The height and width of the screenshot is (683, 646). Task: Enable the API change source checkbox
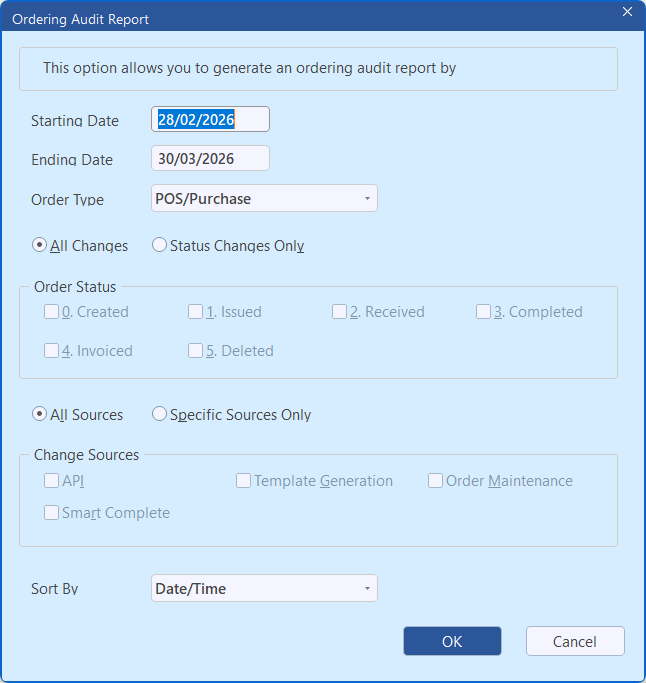51,481
